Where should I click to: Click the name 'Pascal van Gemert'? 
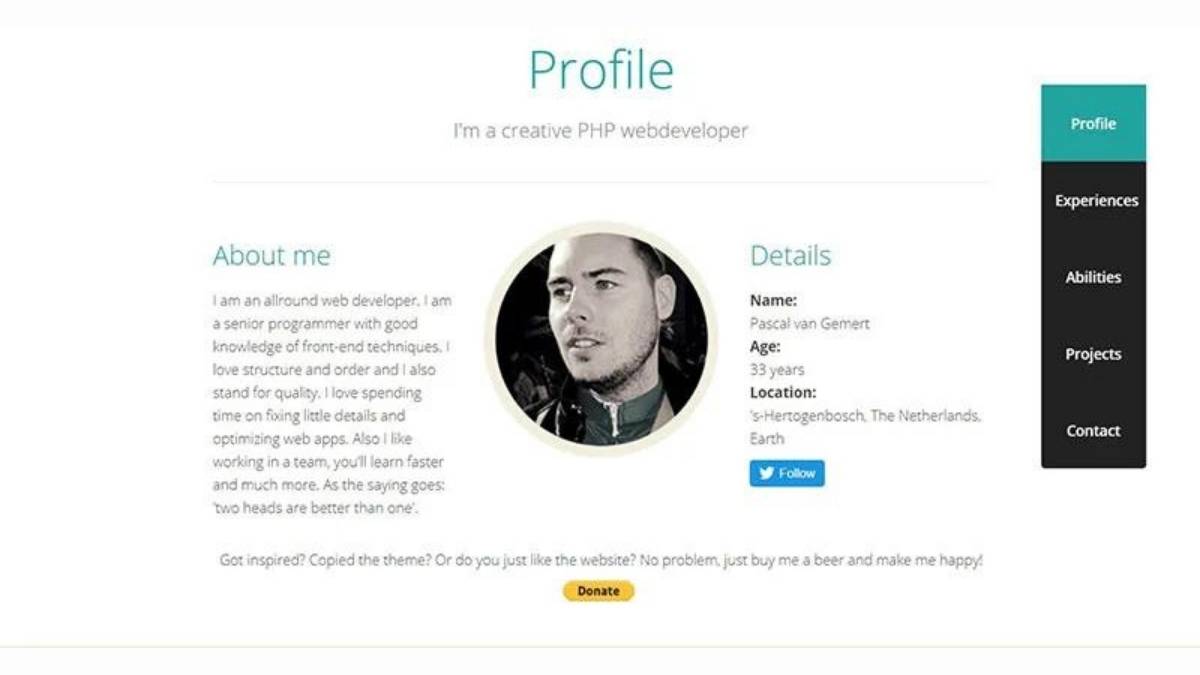[x=810, y=323]
